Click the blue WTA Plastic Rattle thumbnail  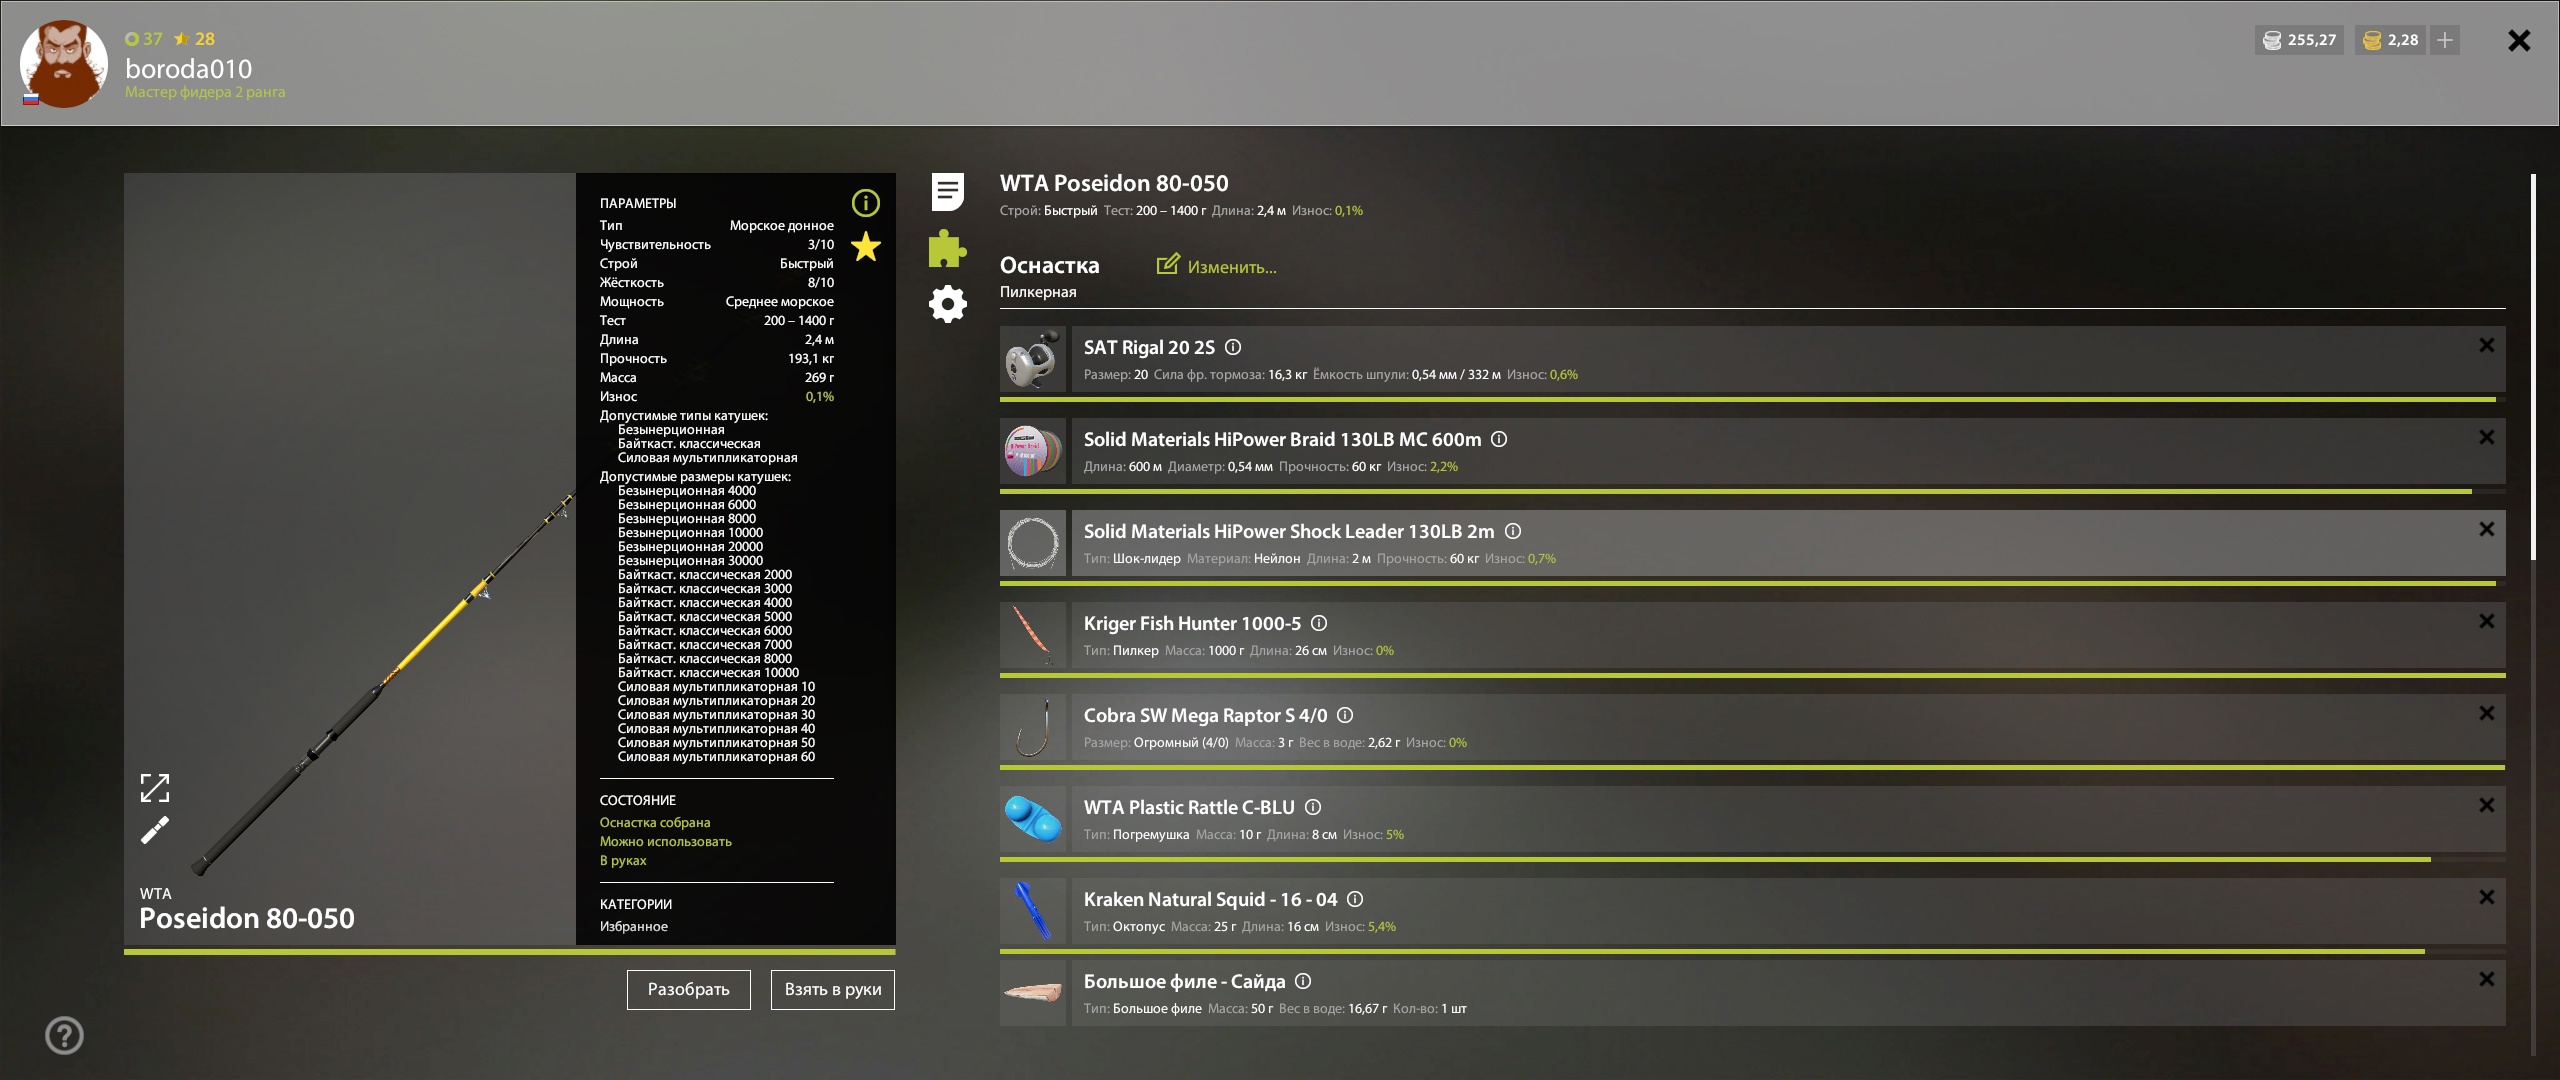[x=1033, y=819]
